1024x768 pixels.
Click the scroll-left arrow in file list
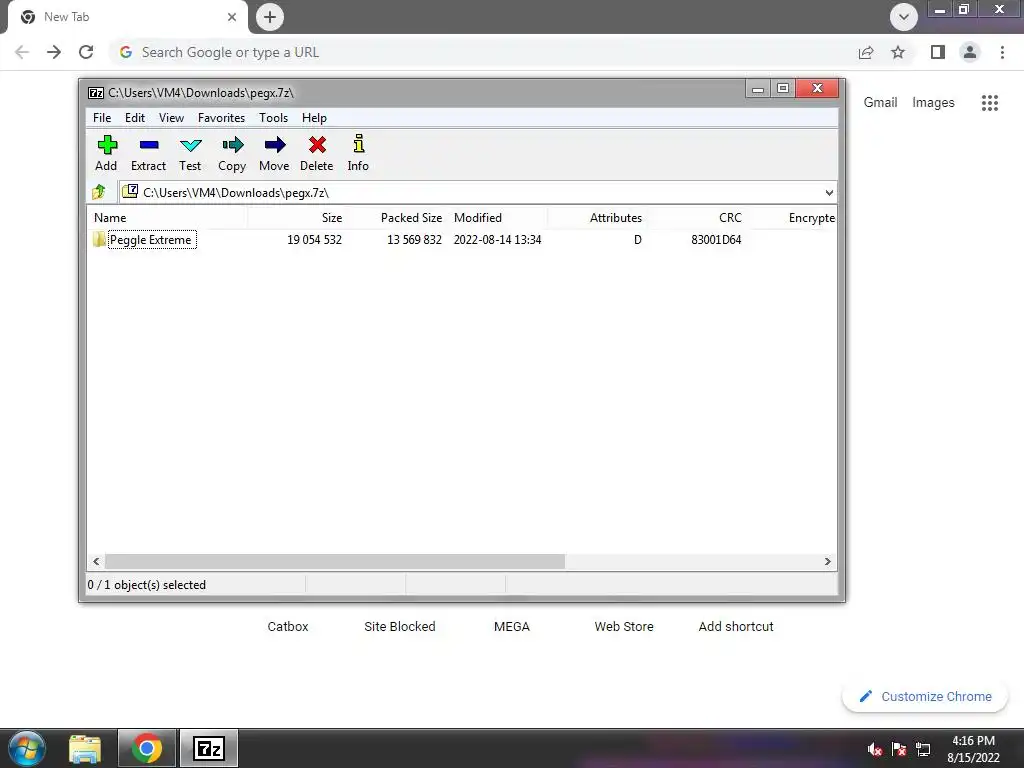pos(96,561)
